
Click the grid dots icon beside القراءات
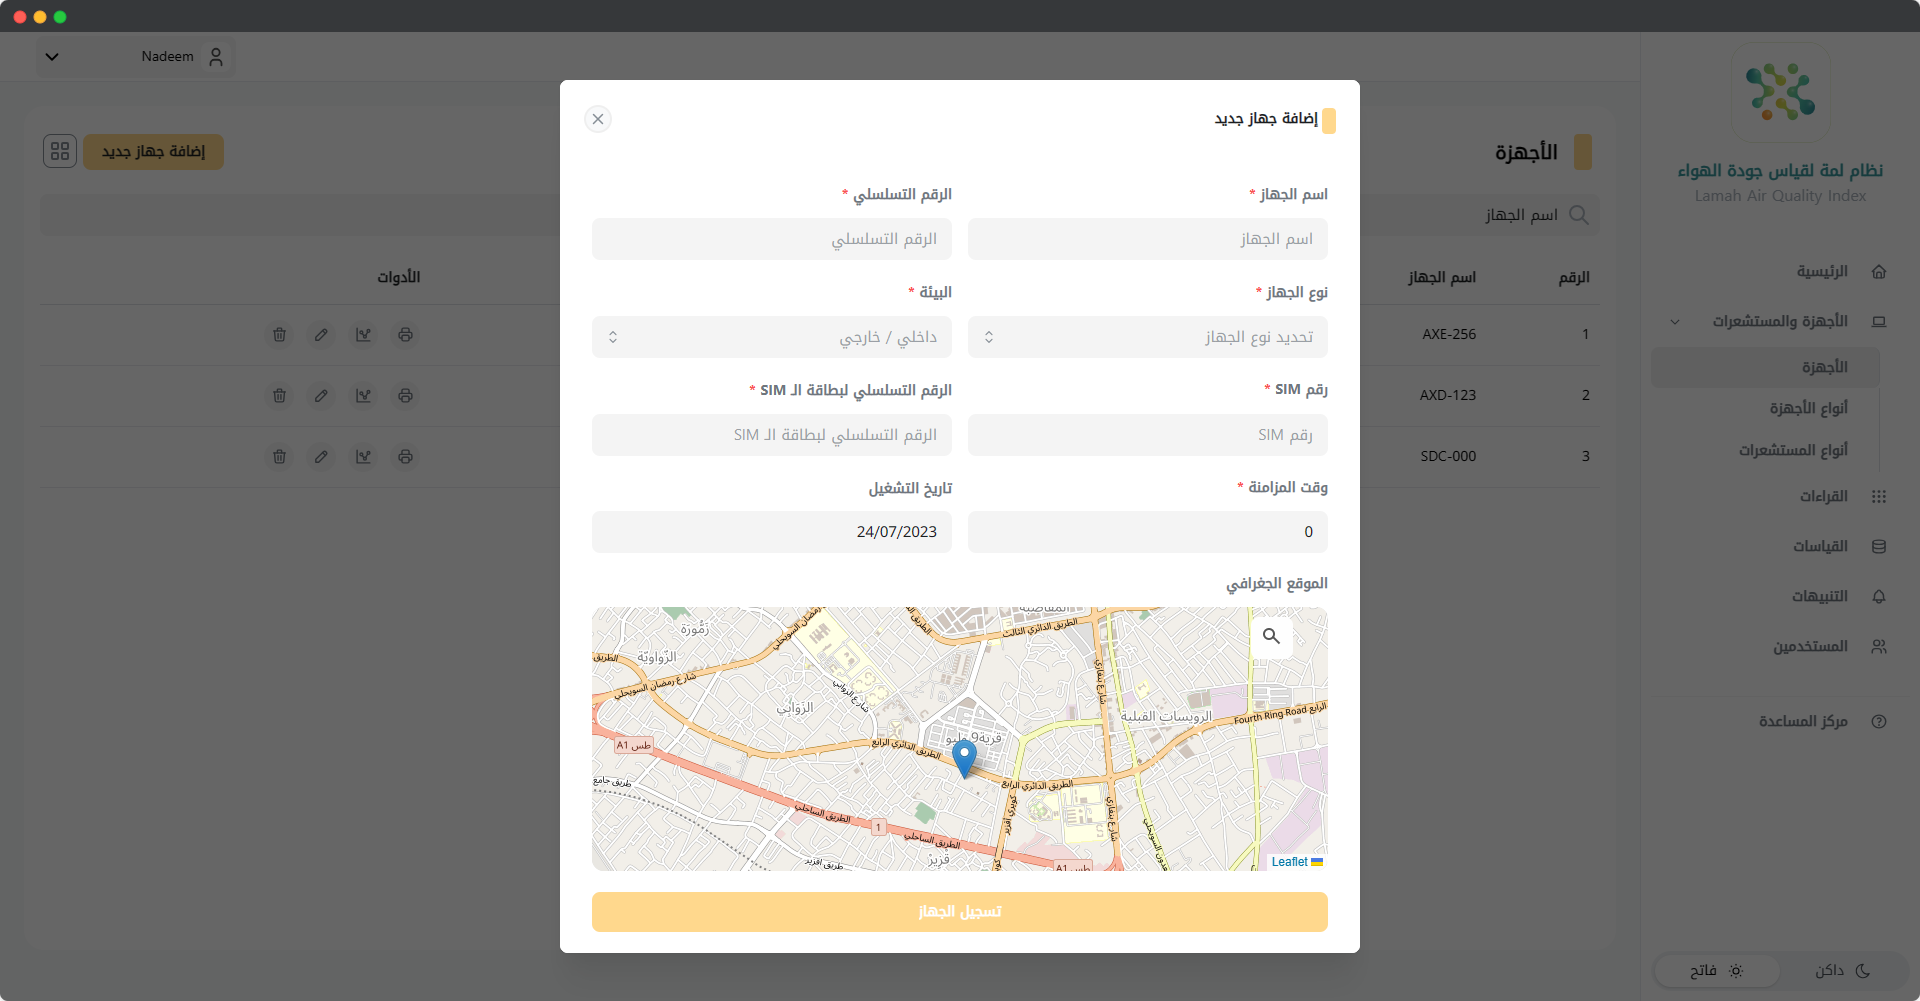click(1879, 497)
